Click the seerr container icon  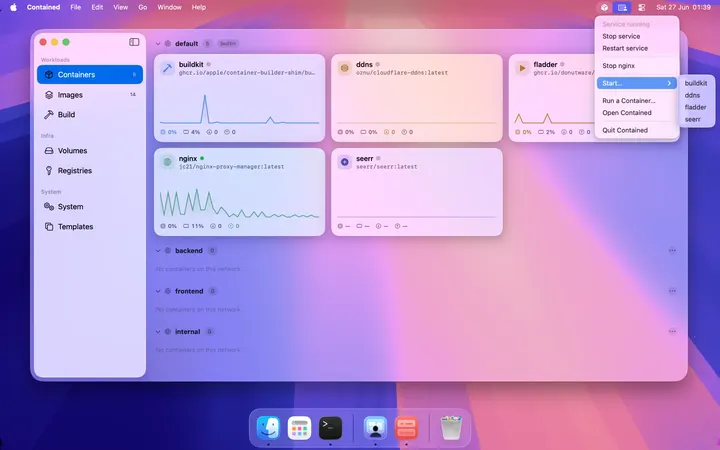tap(344, 162)
